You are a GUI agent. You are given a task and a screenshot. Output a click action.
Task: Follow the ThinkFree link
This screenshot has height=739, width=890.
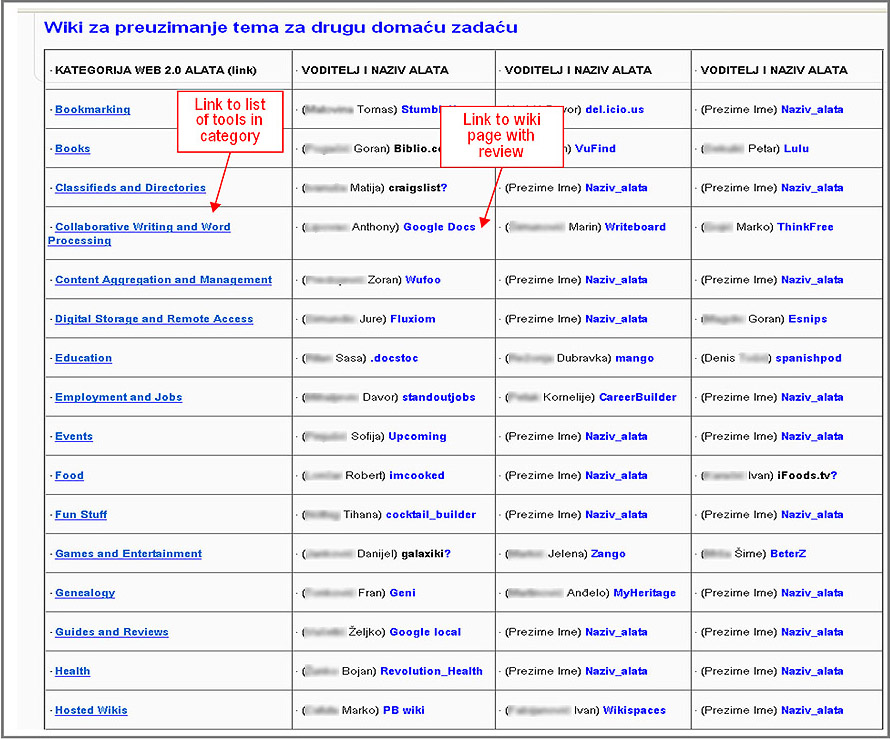click(805, 227)
